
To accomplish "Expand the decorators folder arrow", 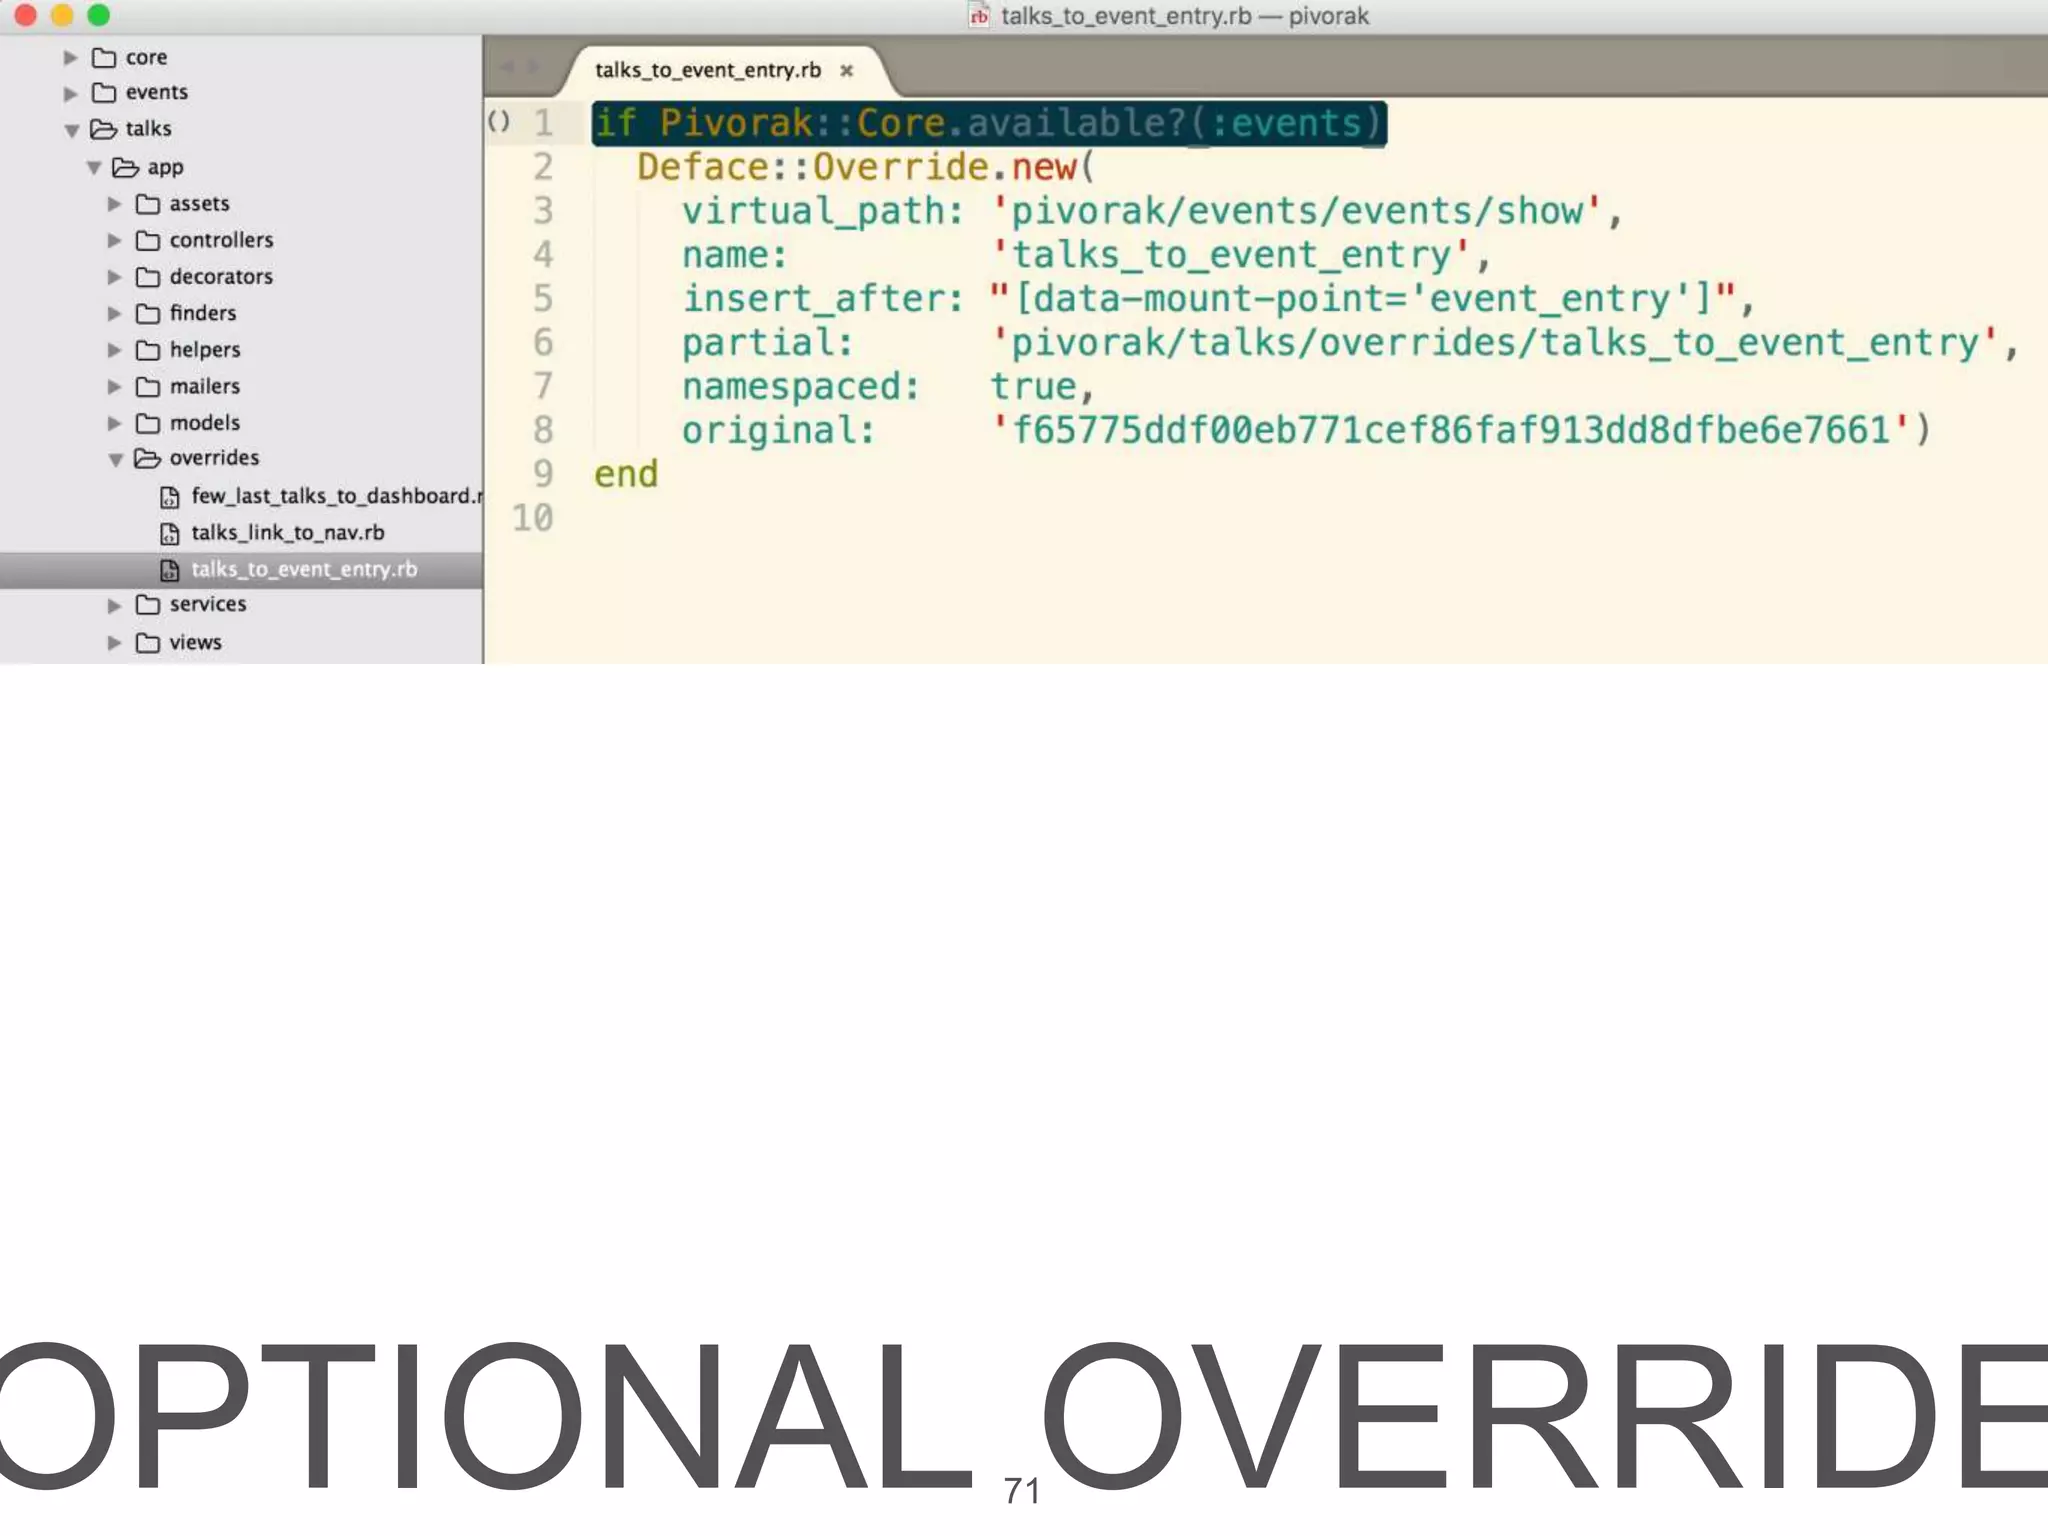I will pos(114,277).
